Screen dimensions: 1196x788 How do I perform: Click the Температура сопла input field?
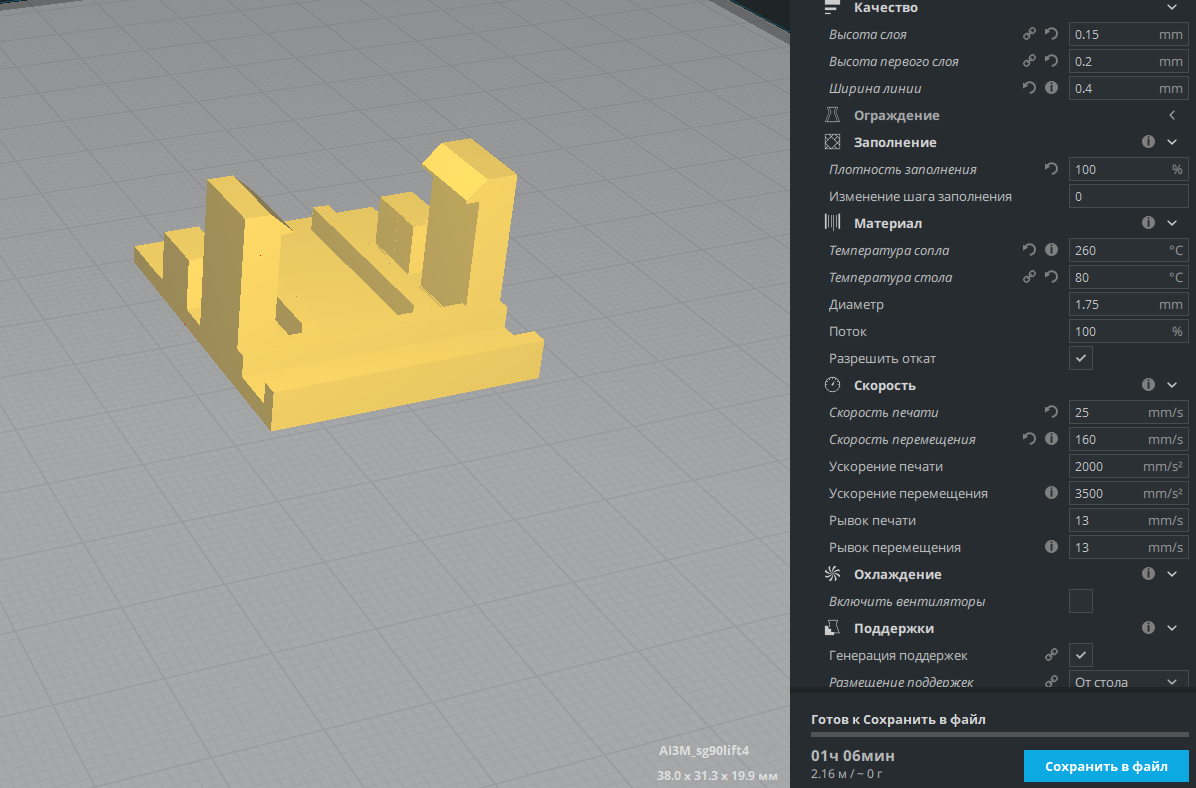tap(1115, 250)
